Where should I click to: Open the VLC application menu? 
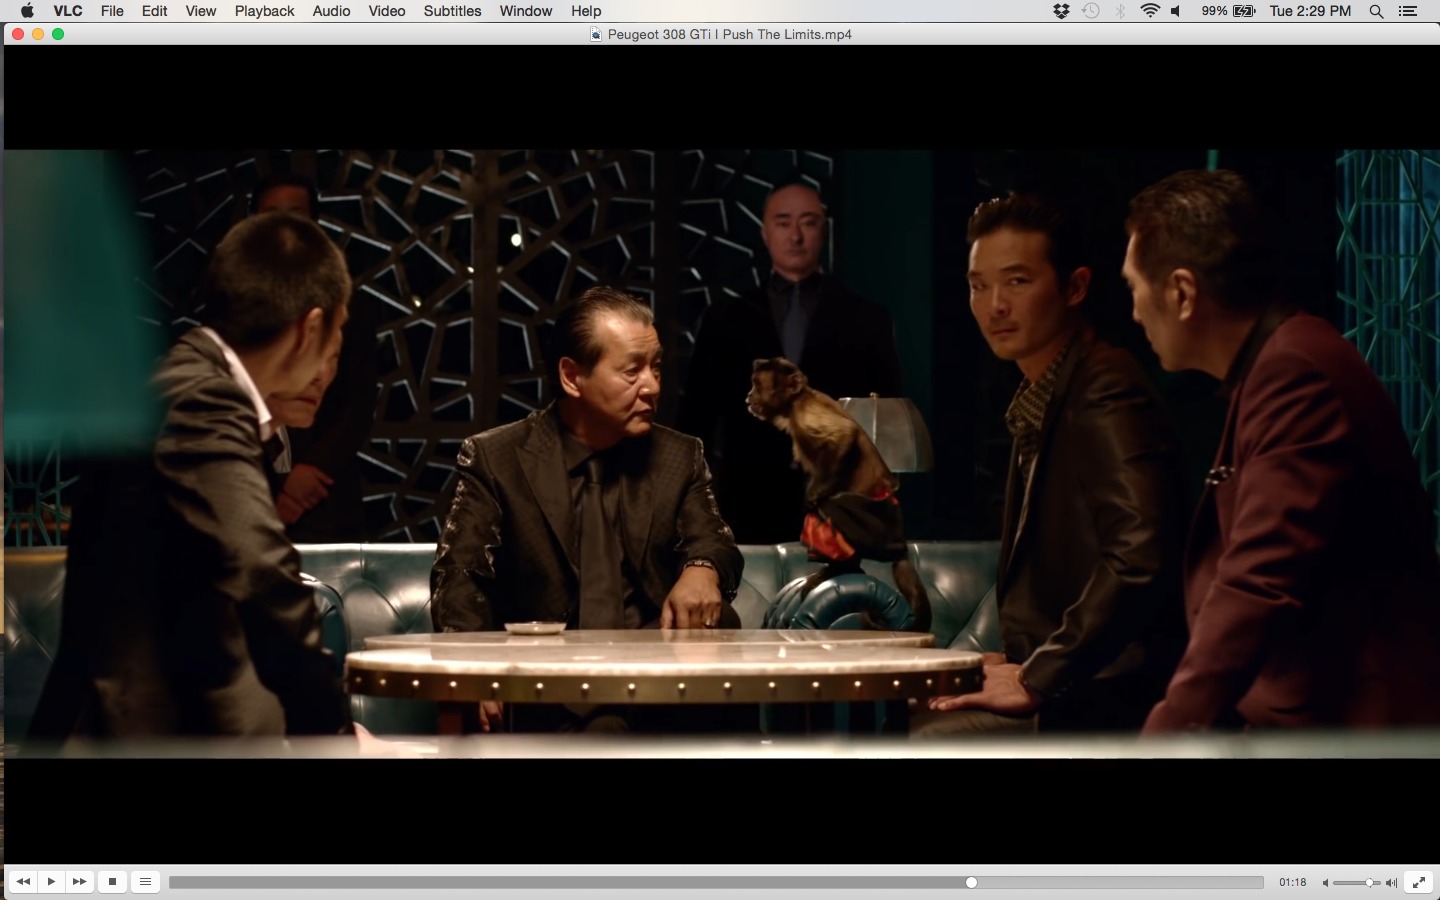coord(68,11)
